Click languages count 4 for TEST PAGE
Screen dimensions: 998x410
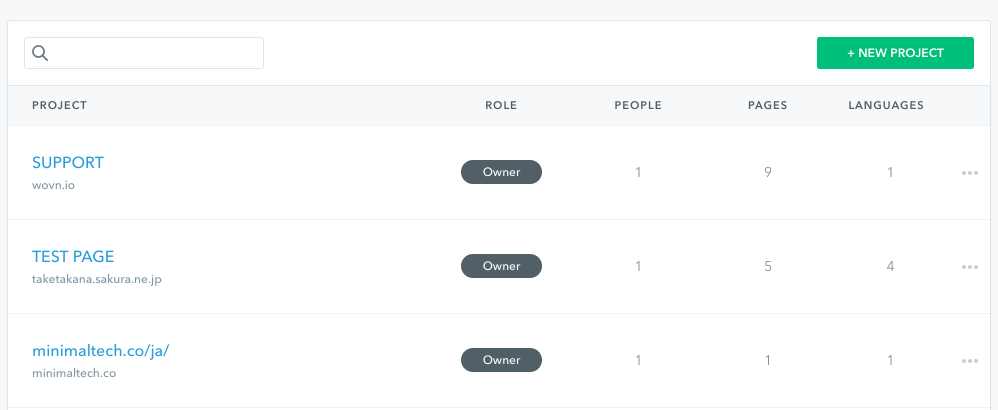pyautogui.click(x=890, y=266)
